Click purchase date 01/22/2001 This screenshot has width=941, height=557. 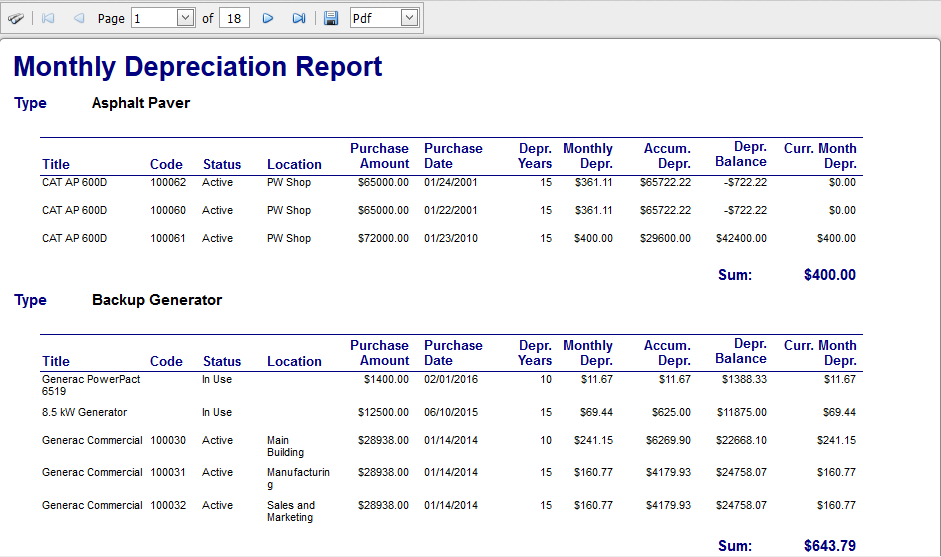(451, 211)
